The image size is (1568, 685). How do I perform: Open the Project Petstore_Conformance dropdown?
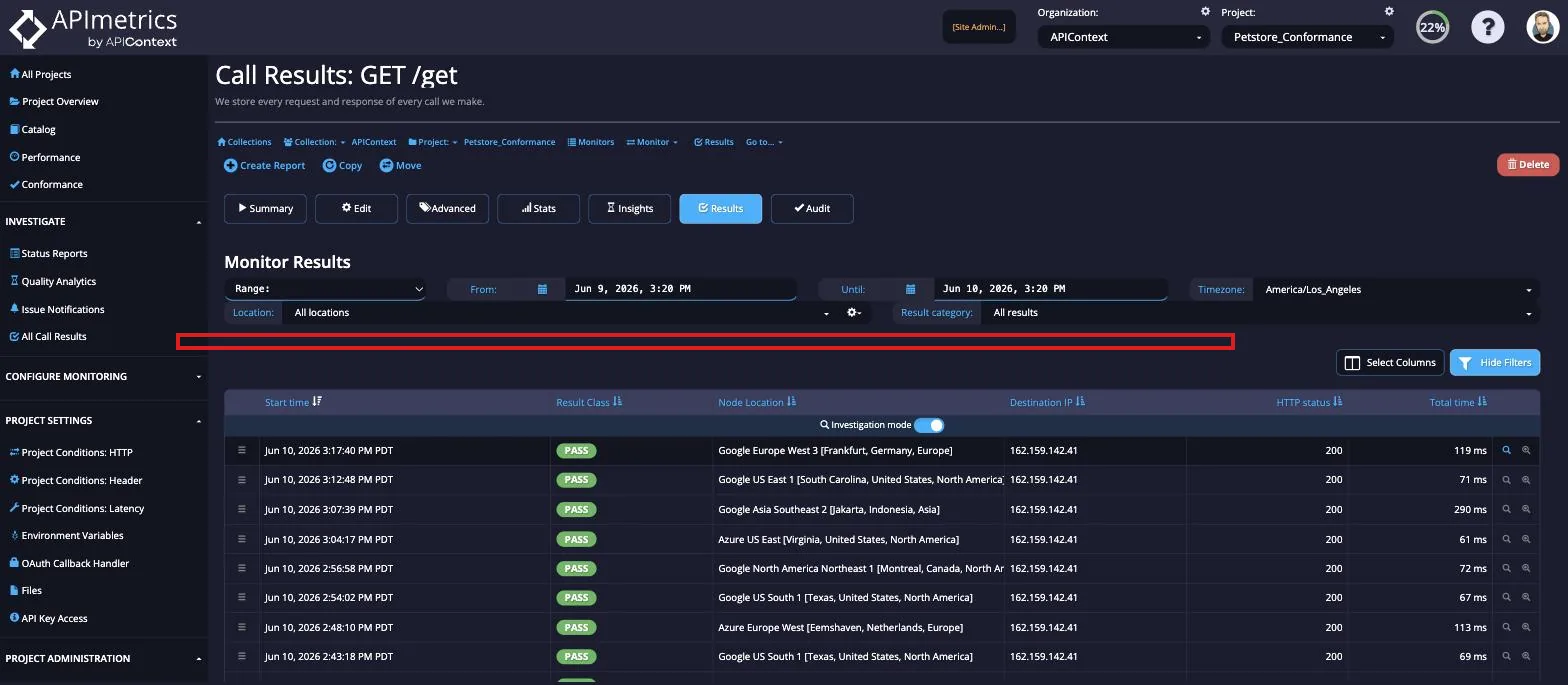pyautogui.click(x=1309, y=37)
